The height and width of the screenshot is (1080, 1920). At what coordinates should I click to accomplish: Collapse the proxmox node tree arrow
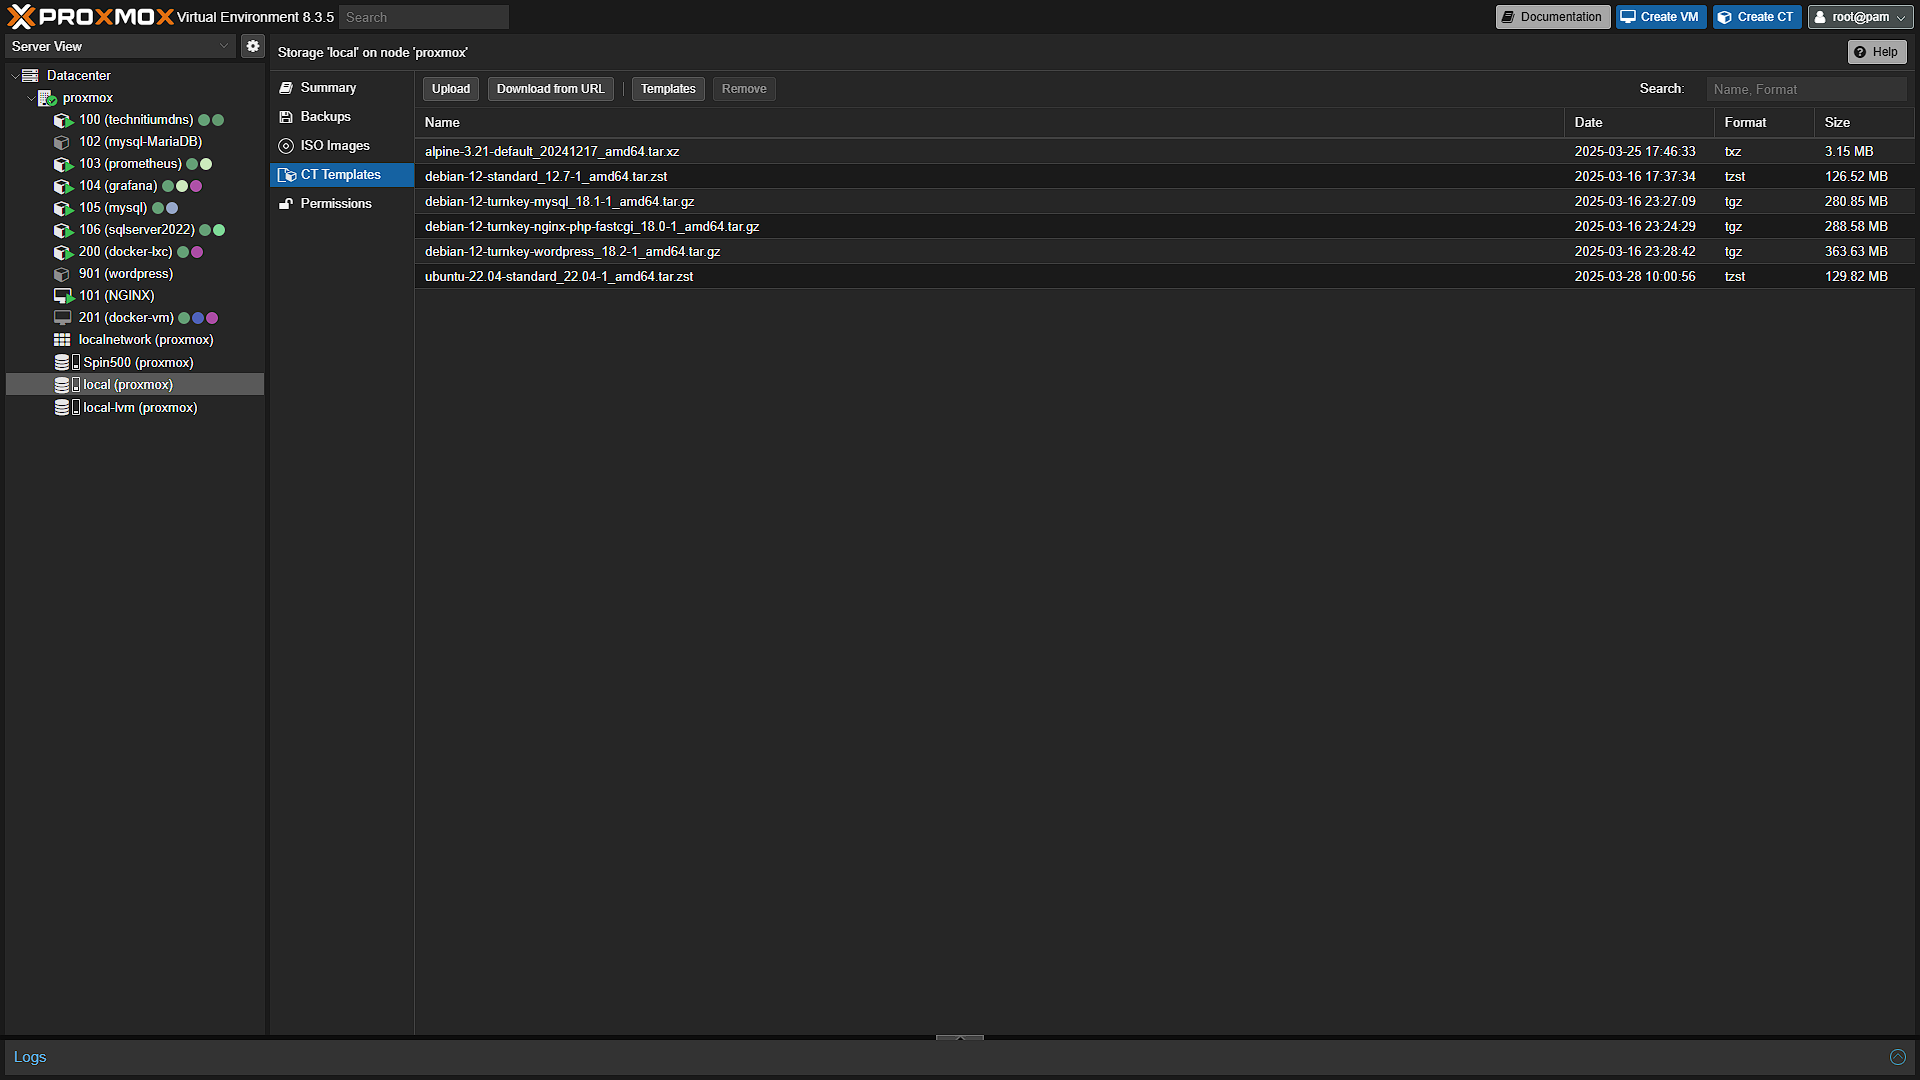click(30, 98)
